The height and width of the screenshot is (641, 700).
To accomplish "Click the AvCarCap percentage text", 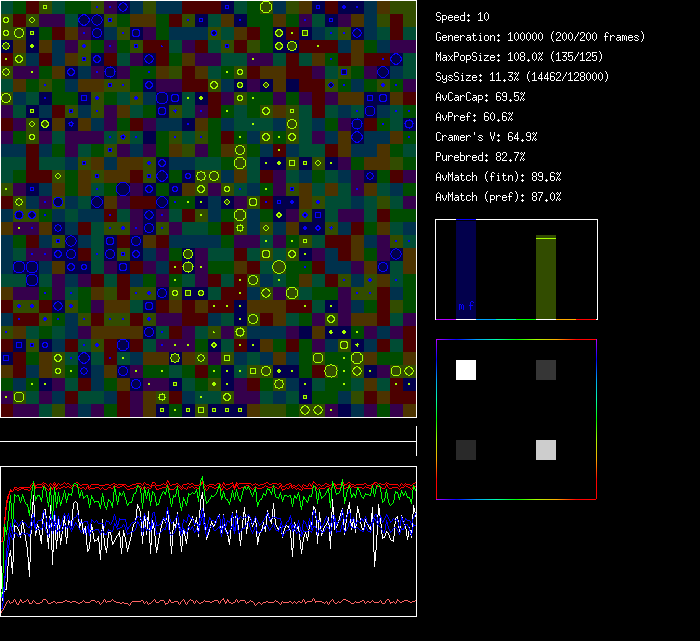I will point(480,97).
